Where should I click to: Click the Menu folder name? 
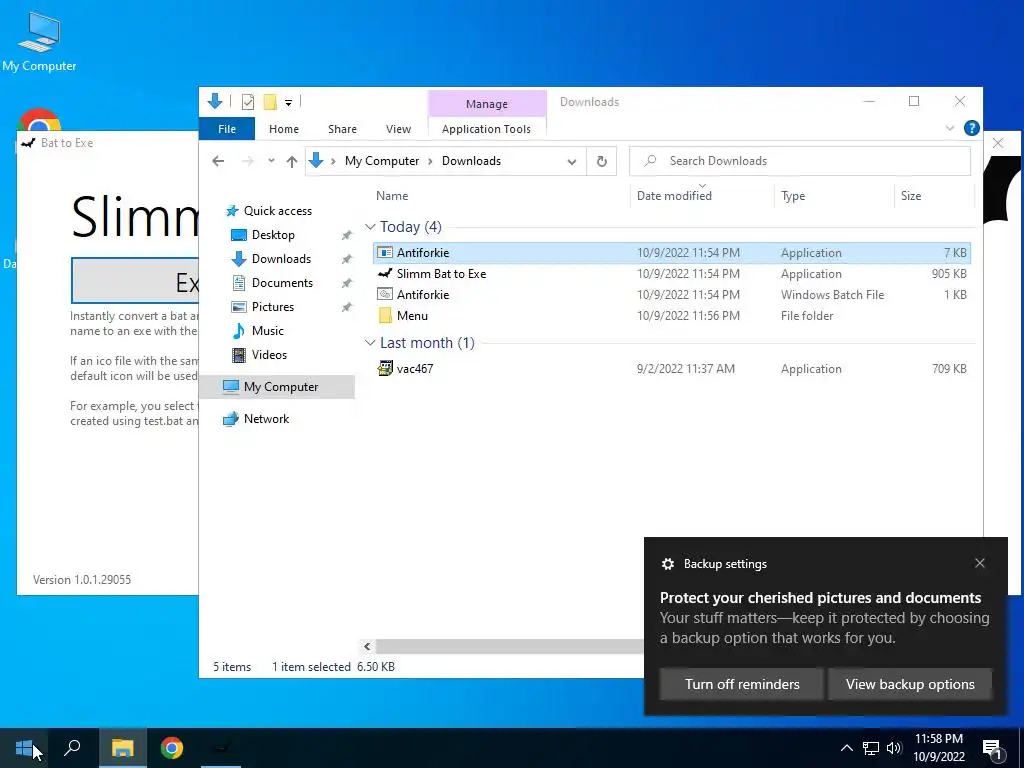pyautogui.click(x=412, y=315)
